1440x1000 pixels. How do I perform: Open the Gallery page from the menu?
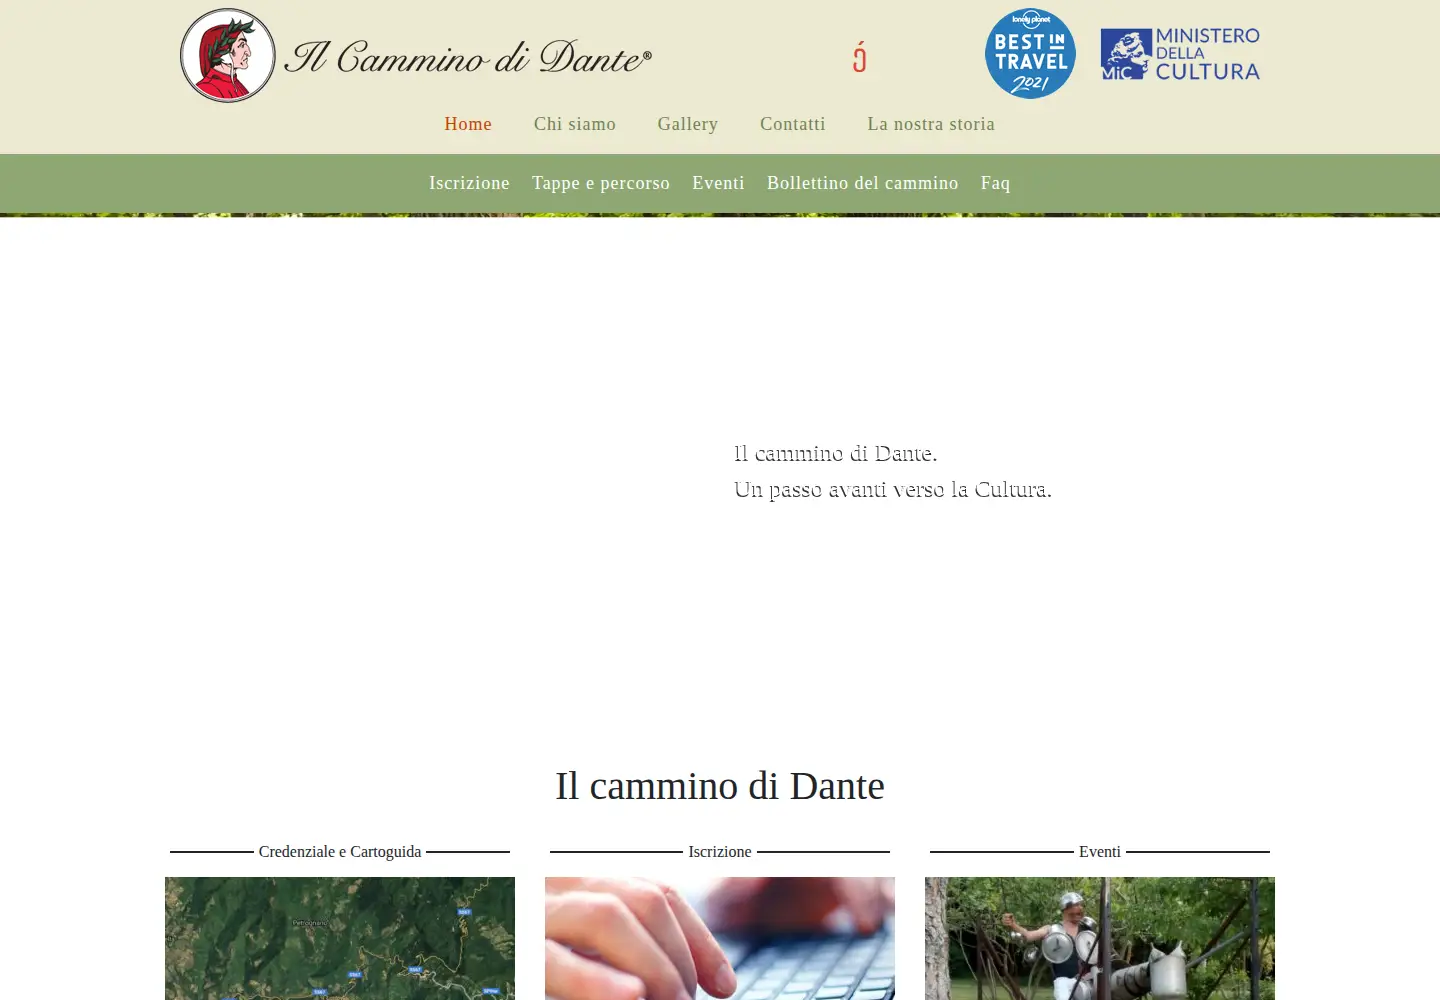click(688, 124)
